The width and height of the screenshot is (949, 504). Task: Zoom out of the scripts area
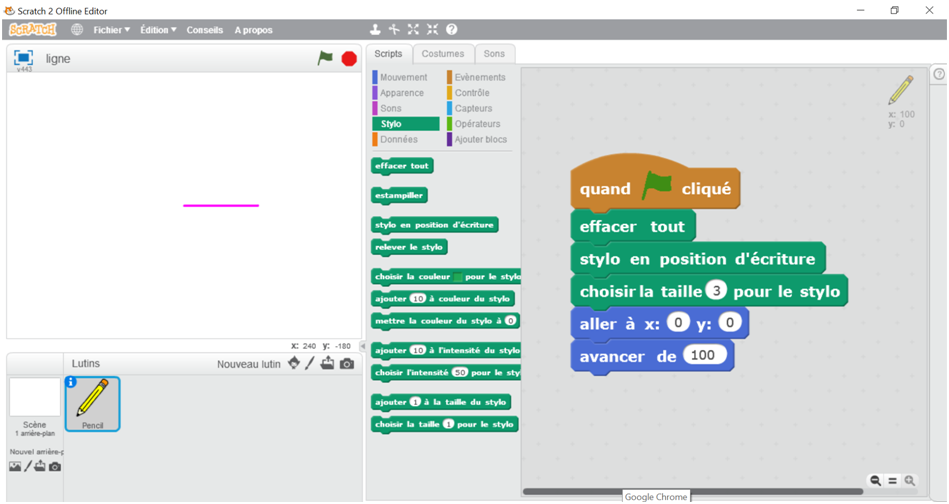(x=876, y=481)
